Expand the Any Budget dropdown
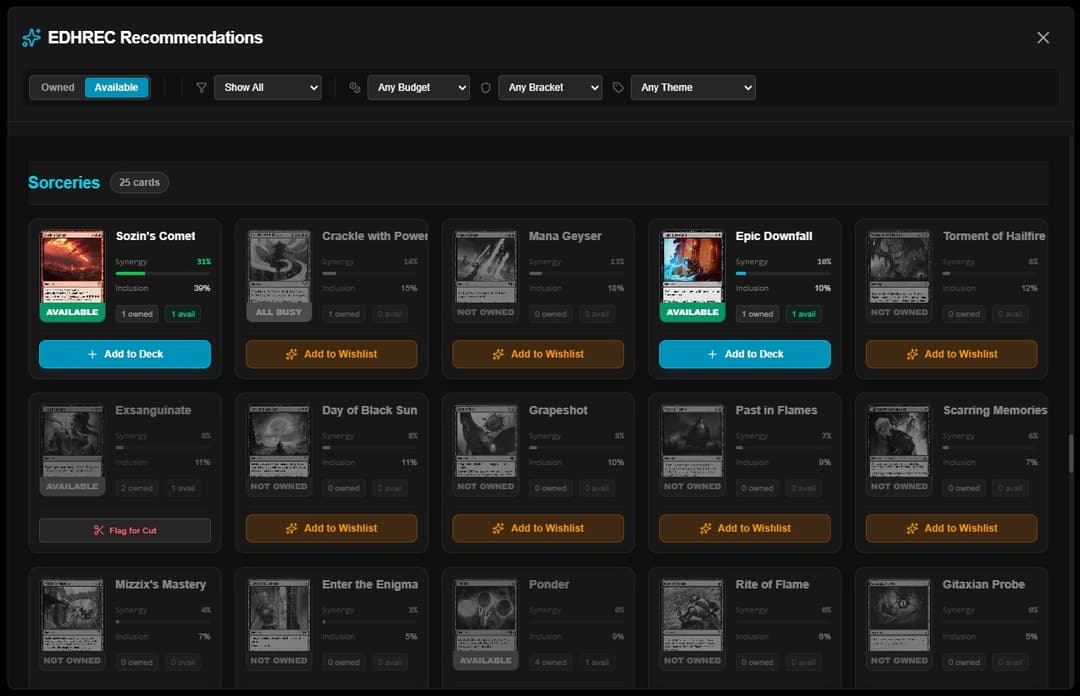 click(418, 88)
